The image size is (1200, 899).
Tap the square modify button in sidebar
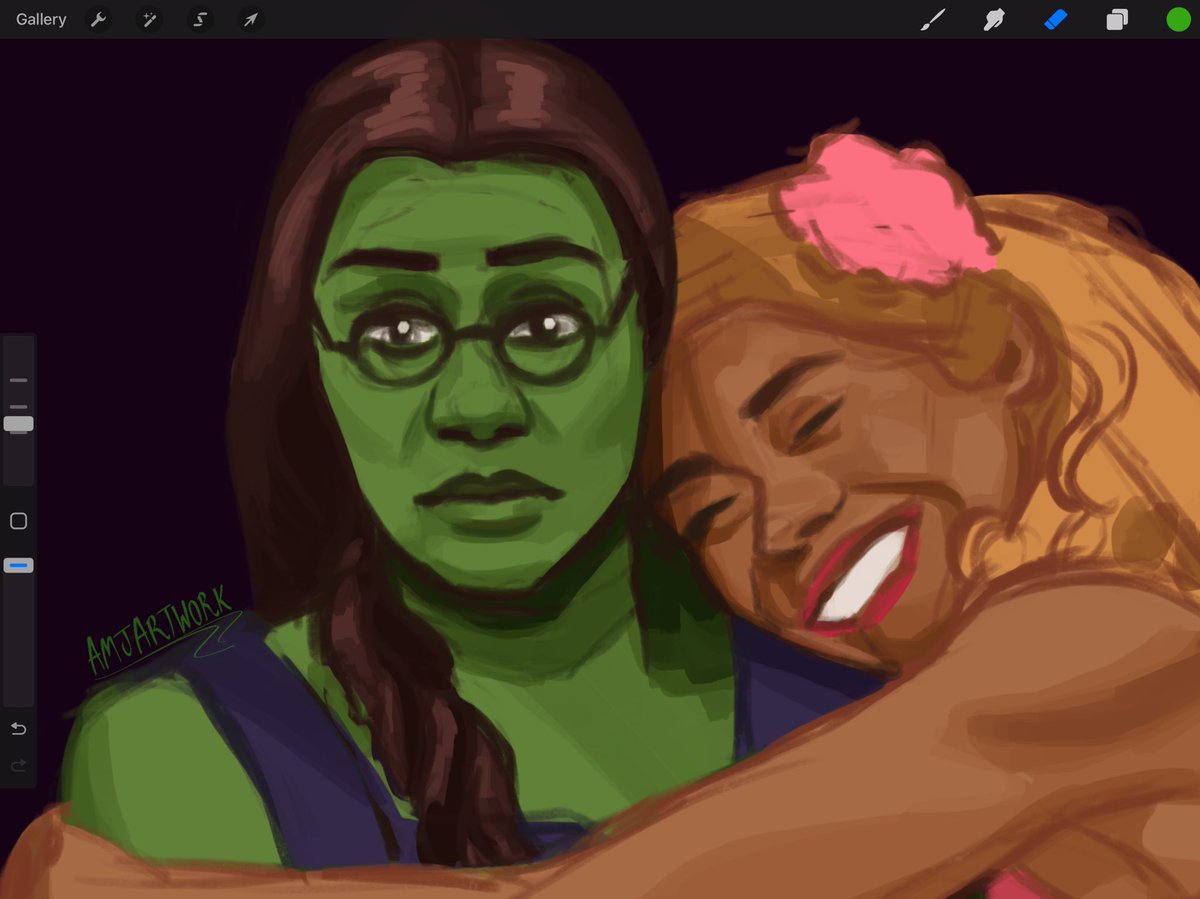click(x=18, y=521)
